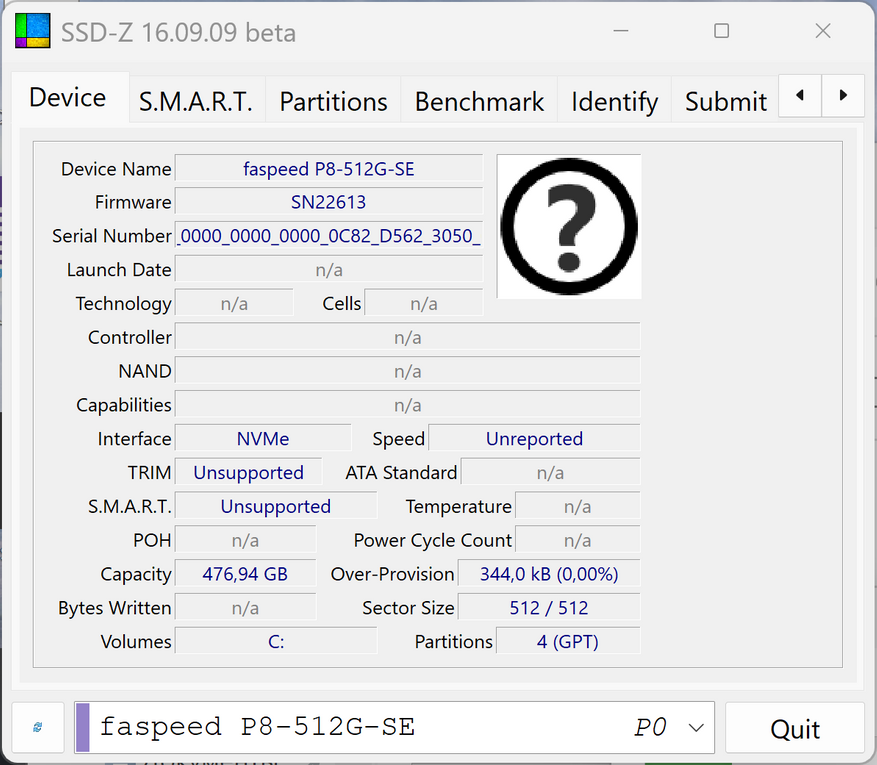
Task: Click the Bytes Written n/a field
Action: click(x=245, y=608)
